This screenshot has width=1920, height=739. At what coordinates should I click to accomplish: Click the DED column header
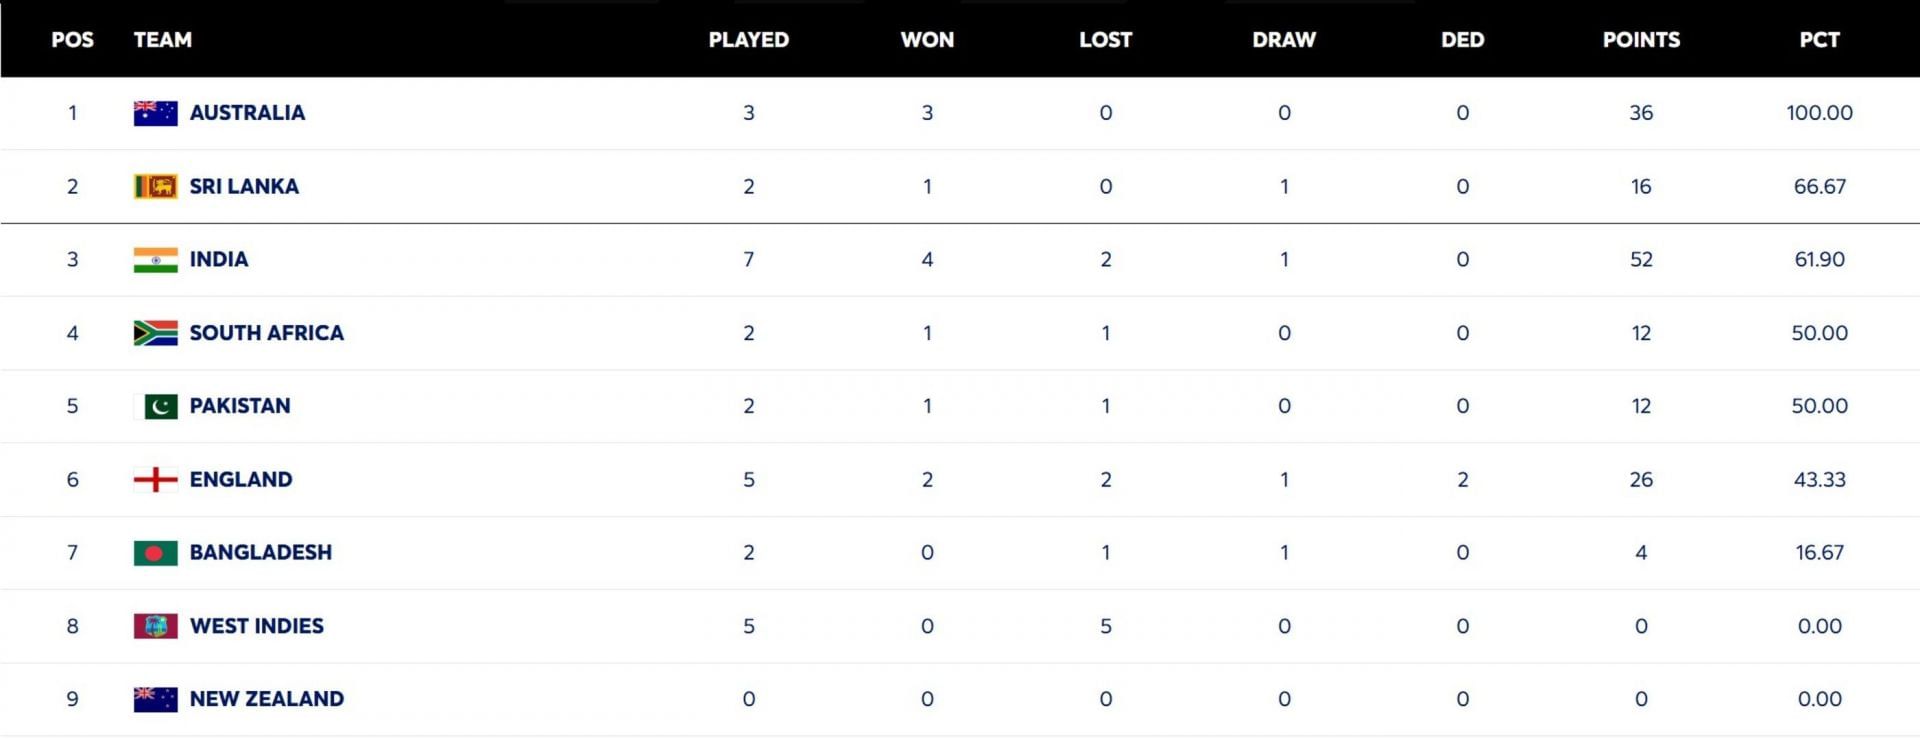(1462, 40)
